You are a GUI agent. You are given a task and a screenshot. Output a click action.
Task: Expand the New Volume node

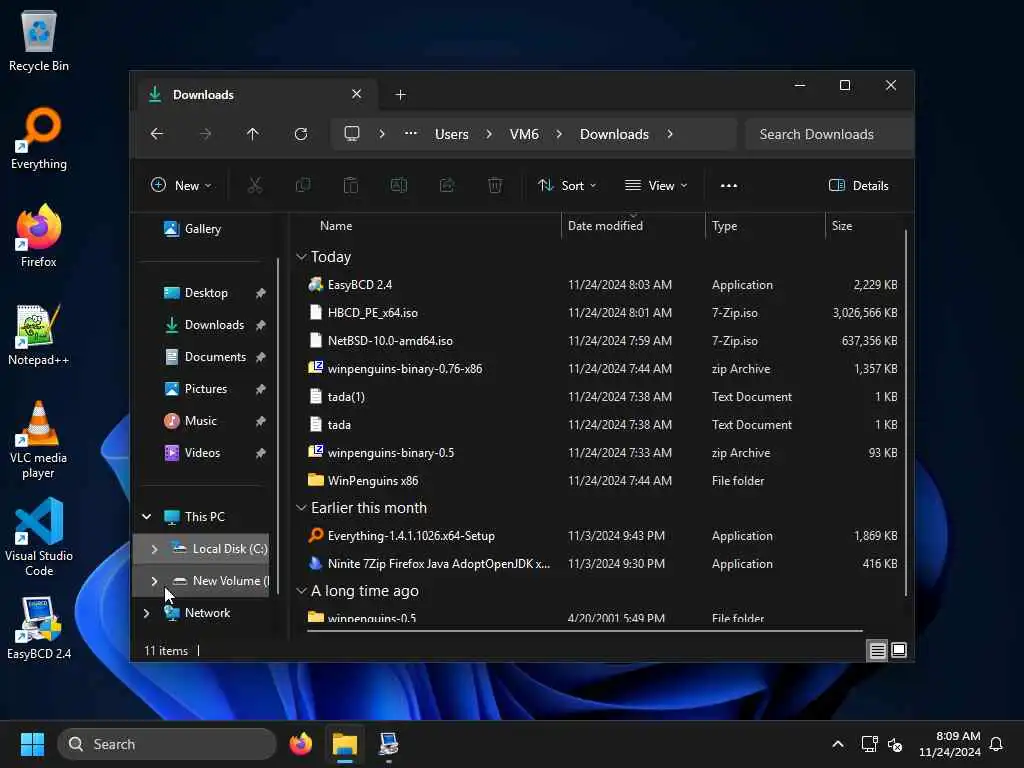(x=154, y=581)
